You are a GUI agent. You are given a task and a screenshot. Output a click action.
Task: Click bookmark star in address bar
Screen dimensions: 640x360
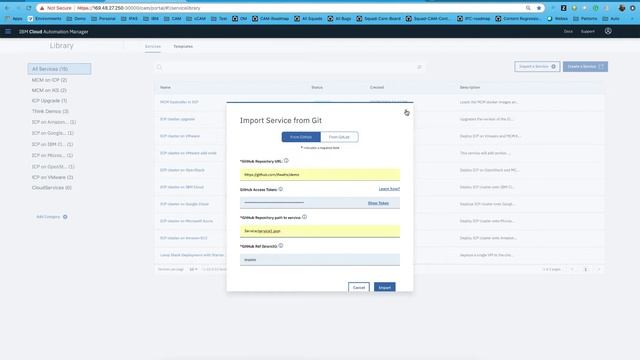pos(539,8)
